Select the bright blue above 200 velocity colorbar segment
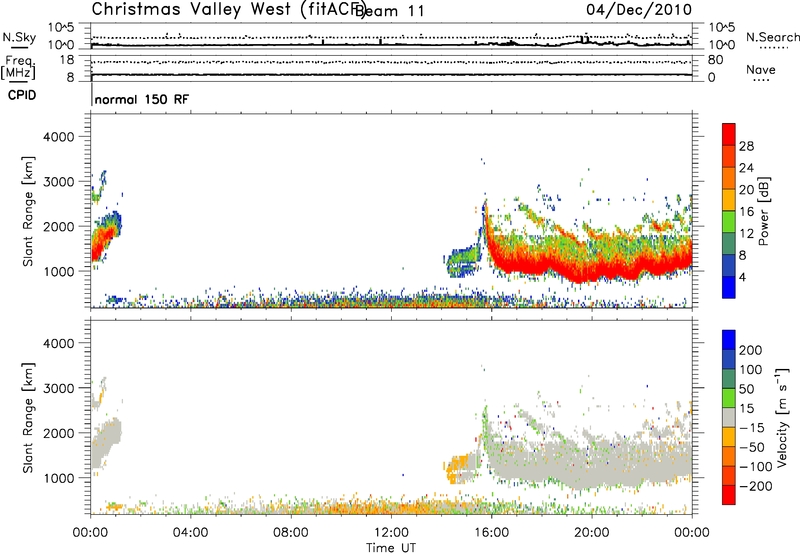The image size is (800, 554). [x=729, y=340]
